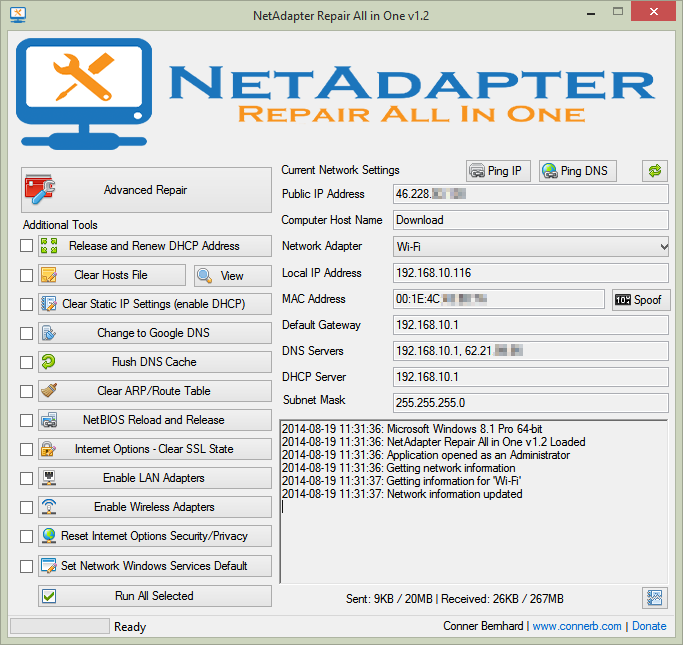Click the Local IP Address field
683x645 pixels.
(531, 273)
